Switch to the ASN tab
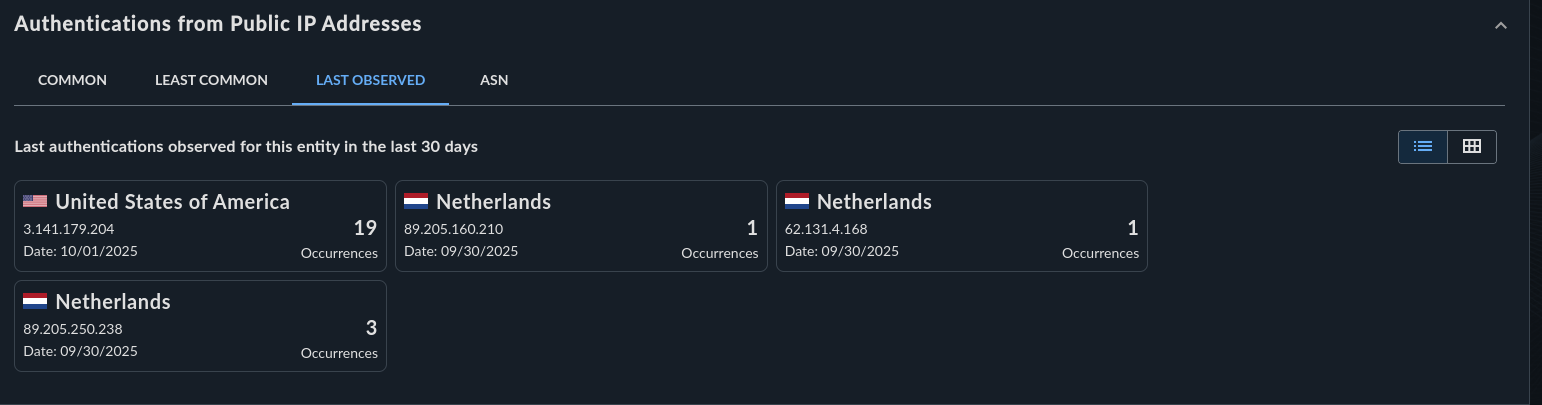 (x=494, y=80)
